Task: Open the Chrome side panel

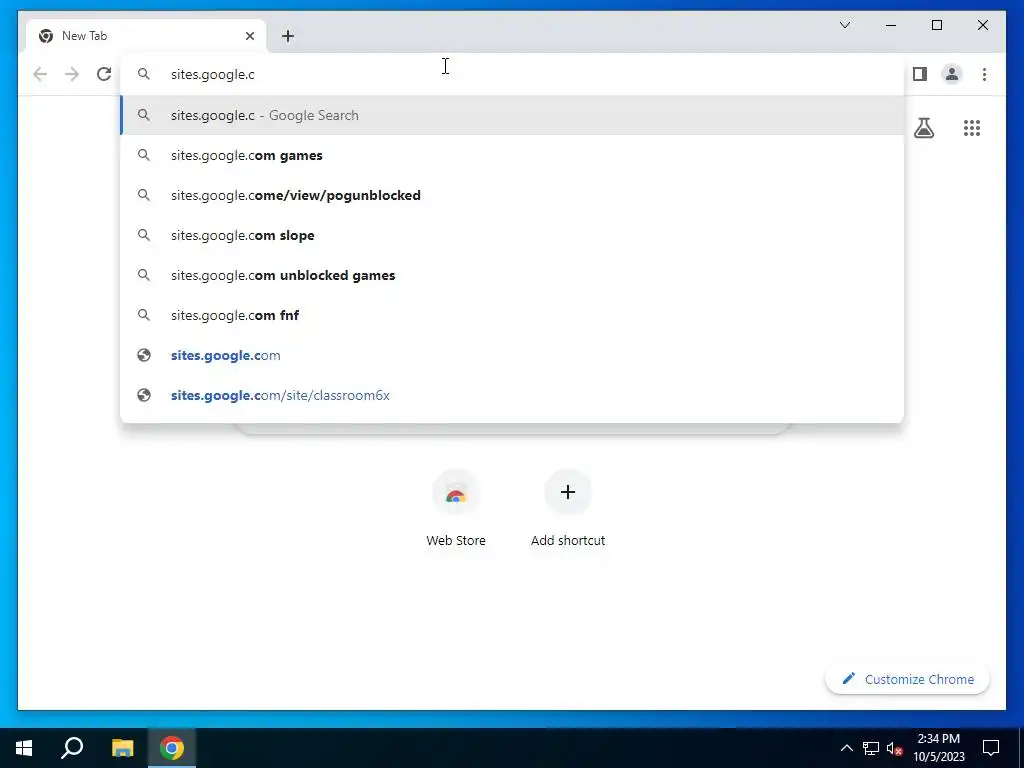Action: point(920,74)
